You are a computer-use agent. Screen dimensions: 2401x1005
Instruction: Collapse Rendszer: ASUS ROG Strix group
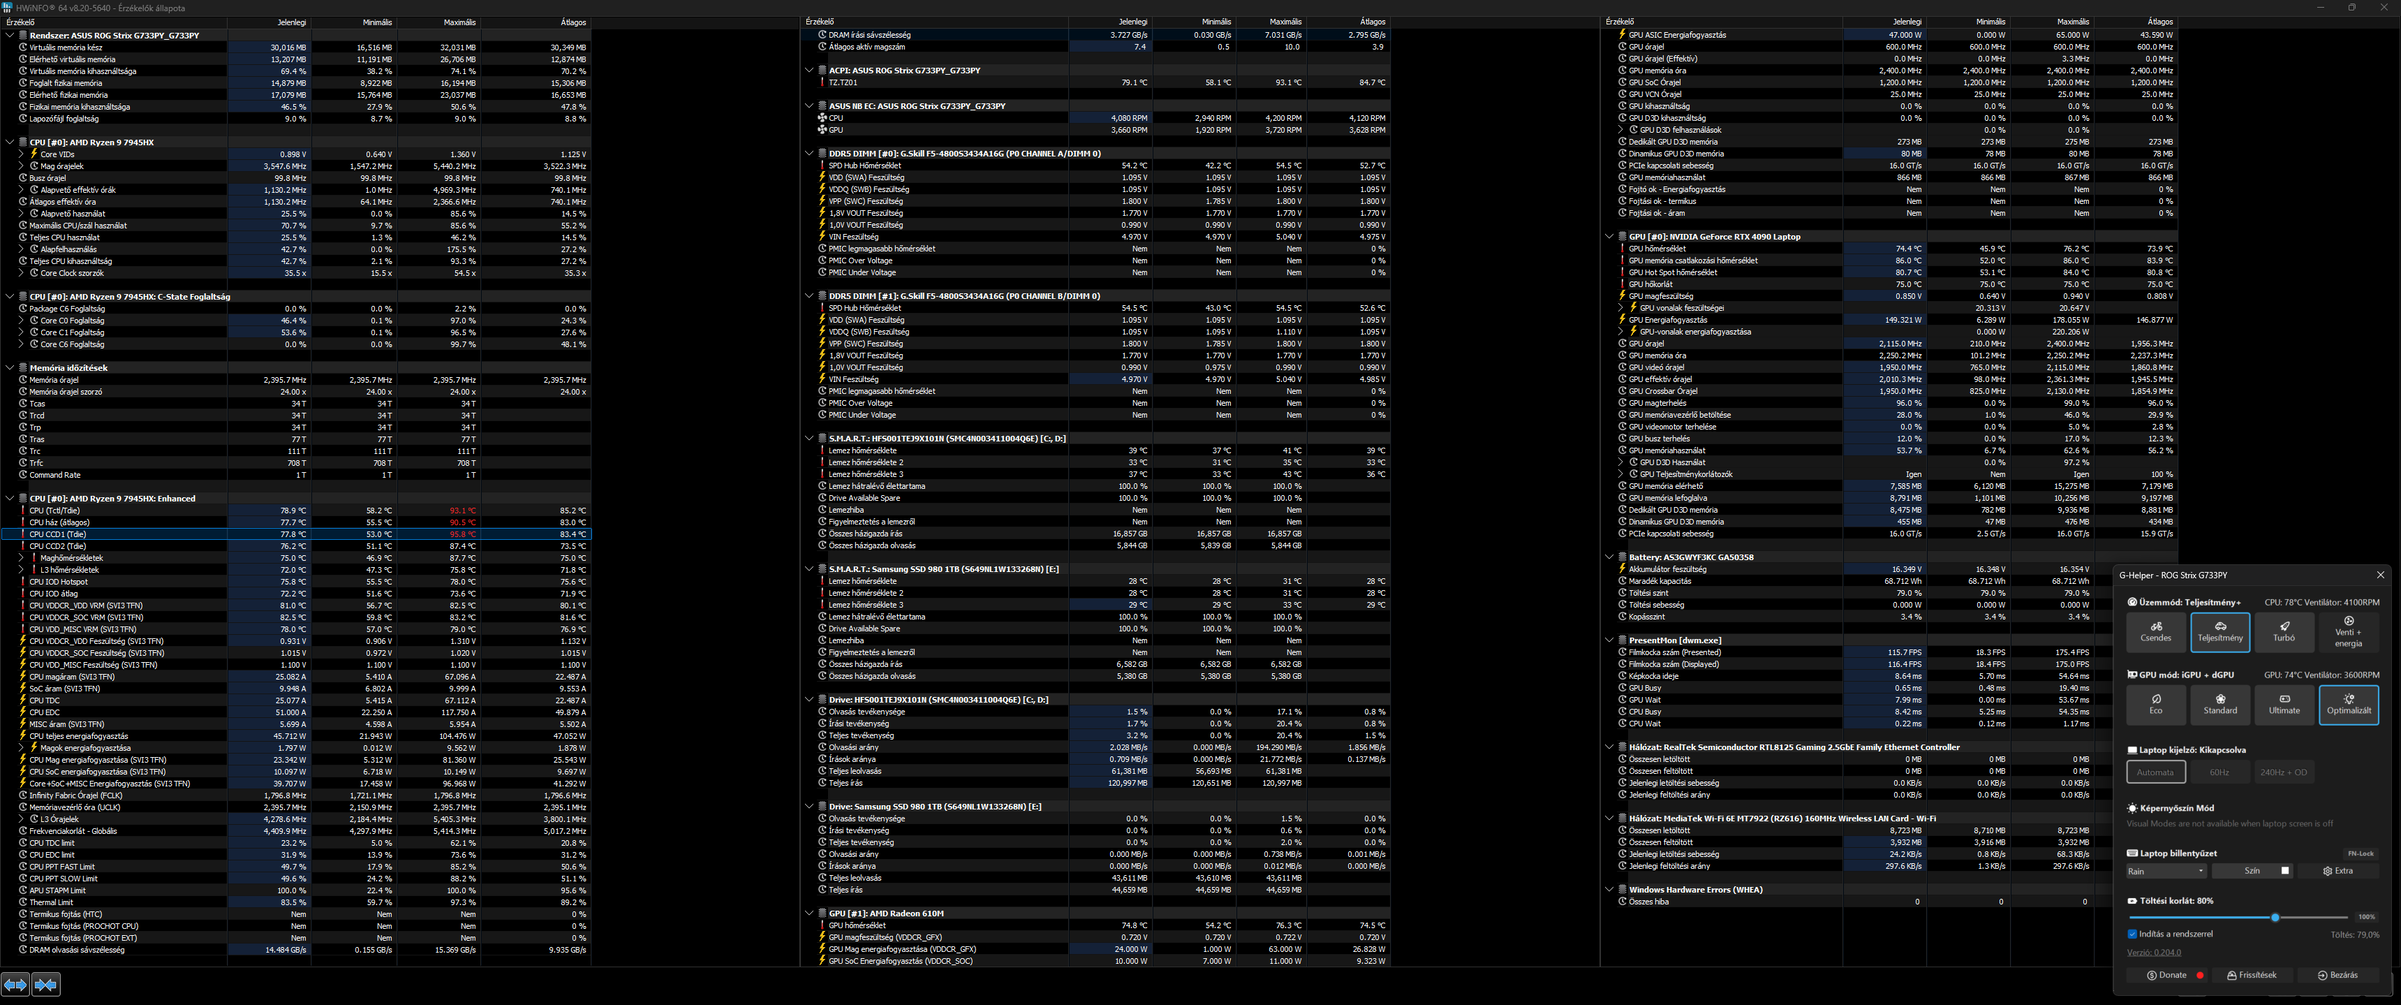tap(10, 35)
